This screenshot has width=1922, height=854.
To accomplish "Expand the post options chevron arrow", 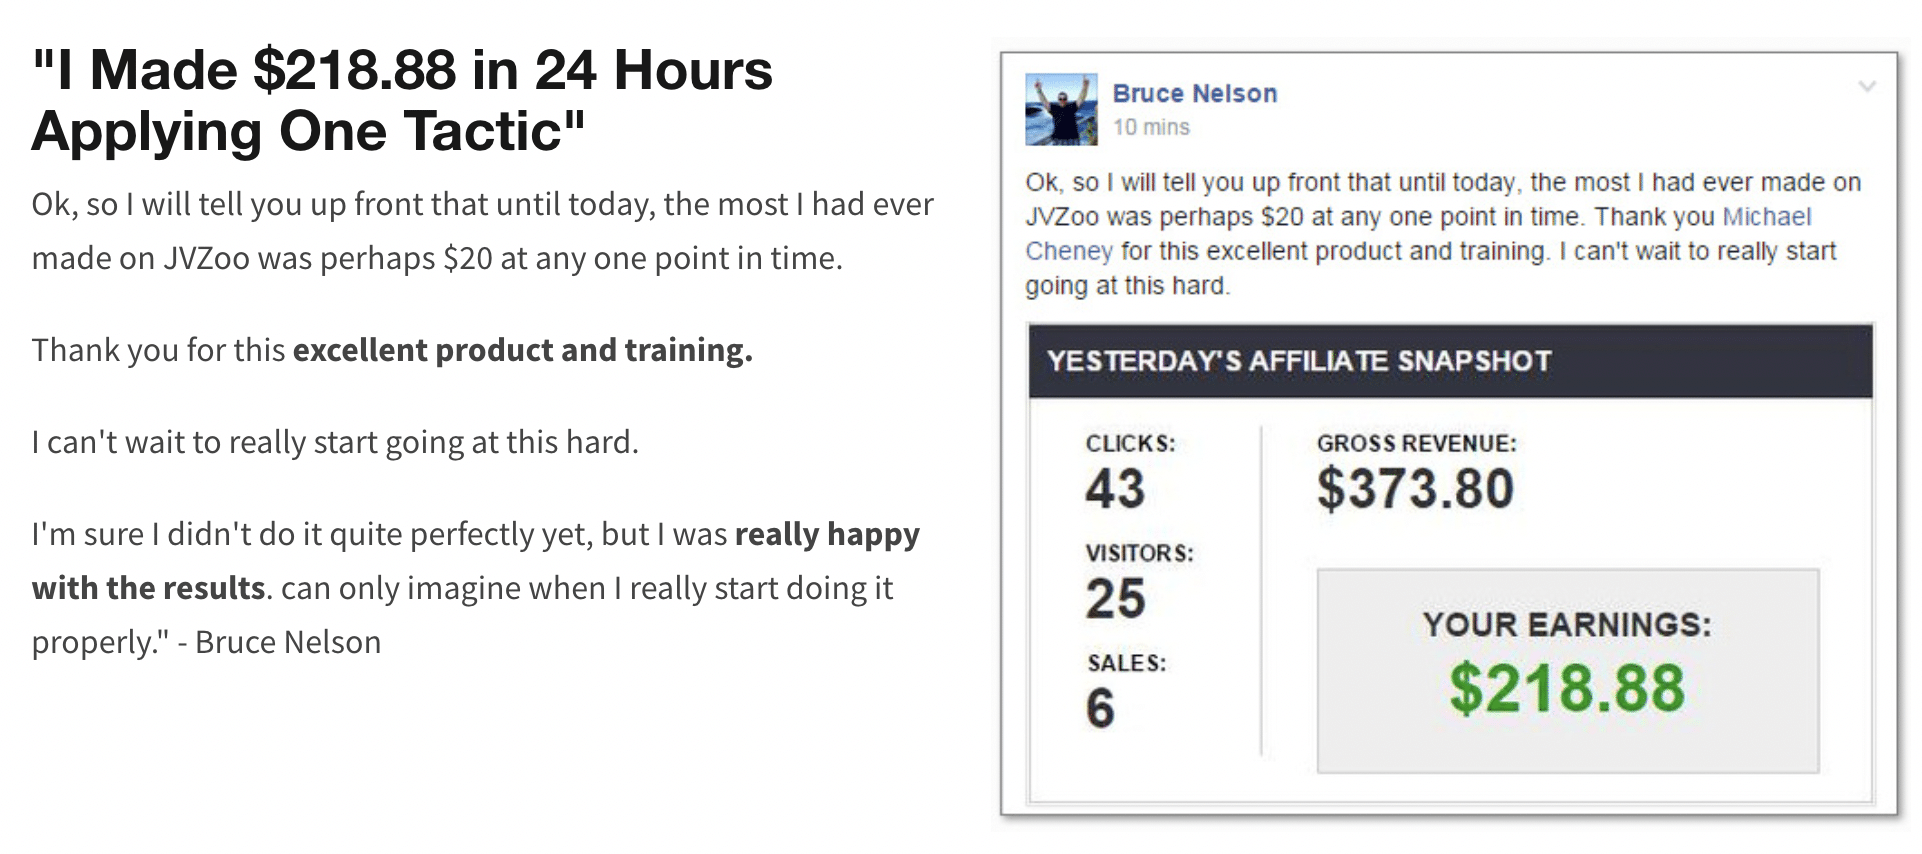I will point(1866,87).
